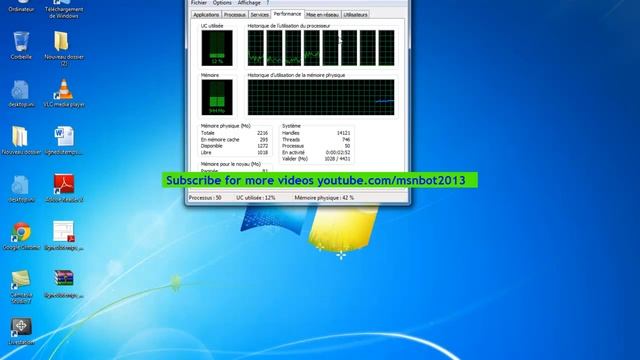Click status bar Mémoire physique : 42 %
The height and width of the screenshot is (360, 640).
tap(324, 198)
